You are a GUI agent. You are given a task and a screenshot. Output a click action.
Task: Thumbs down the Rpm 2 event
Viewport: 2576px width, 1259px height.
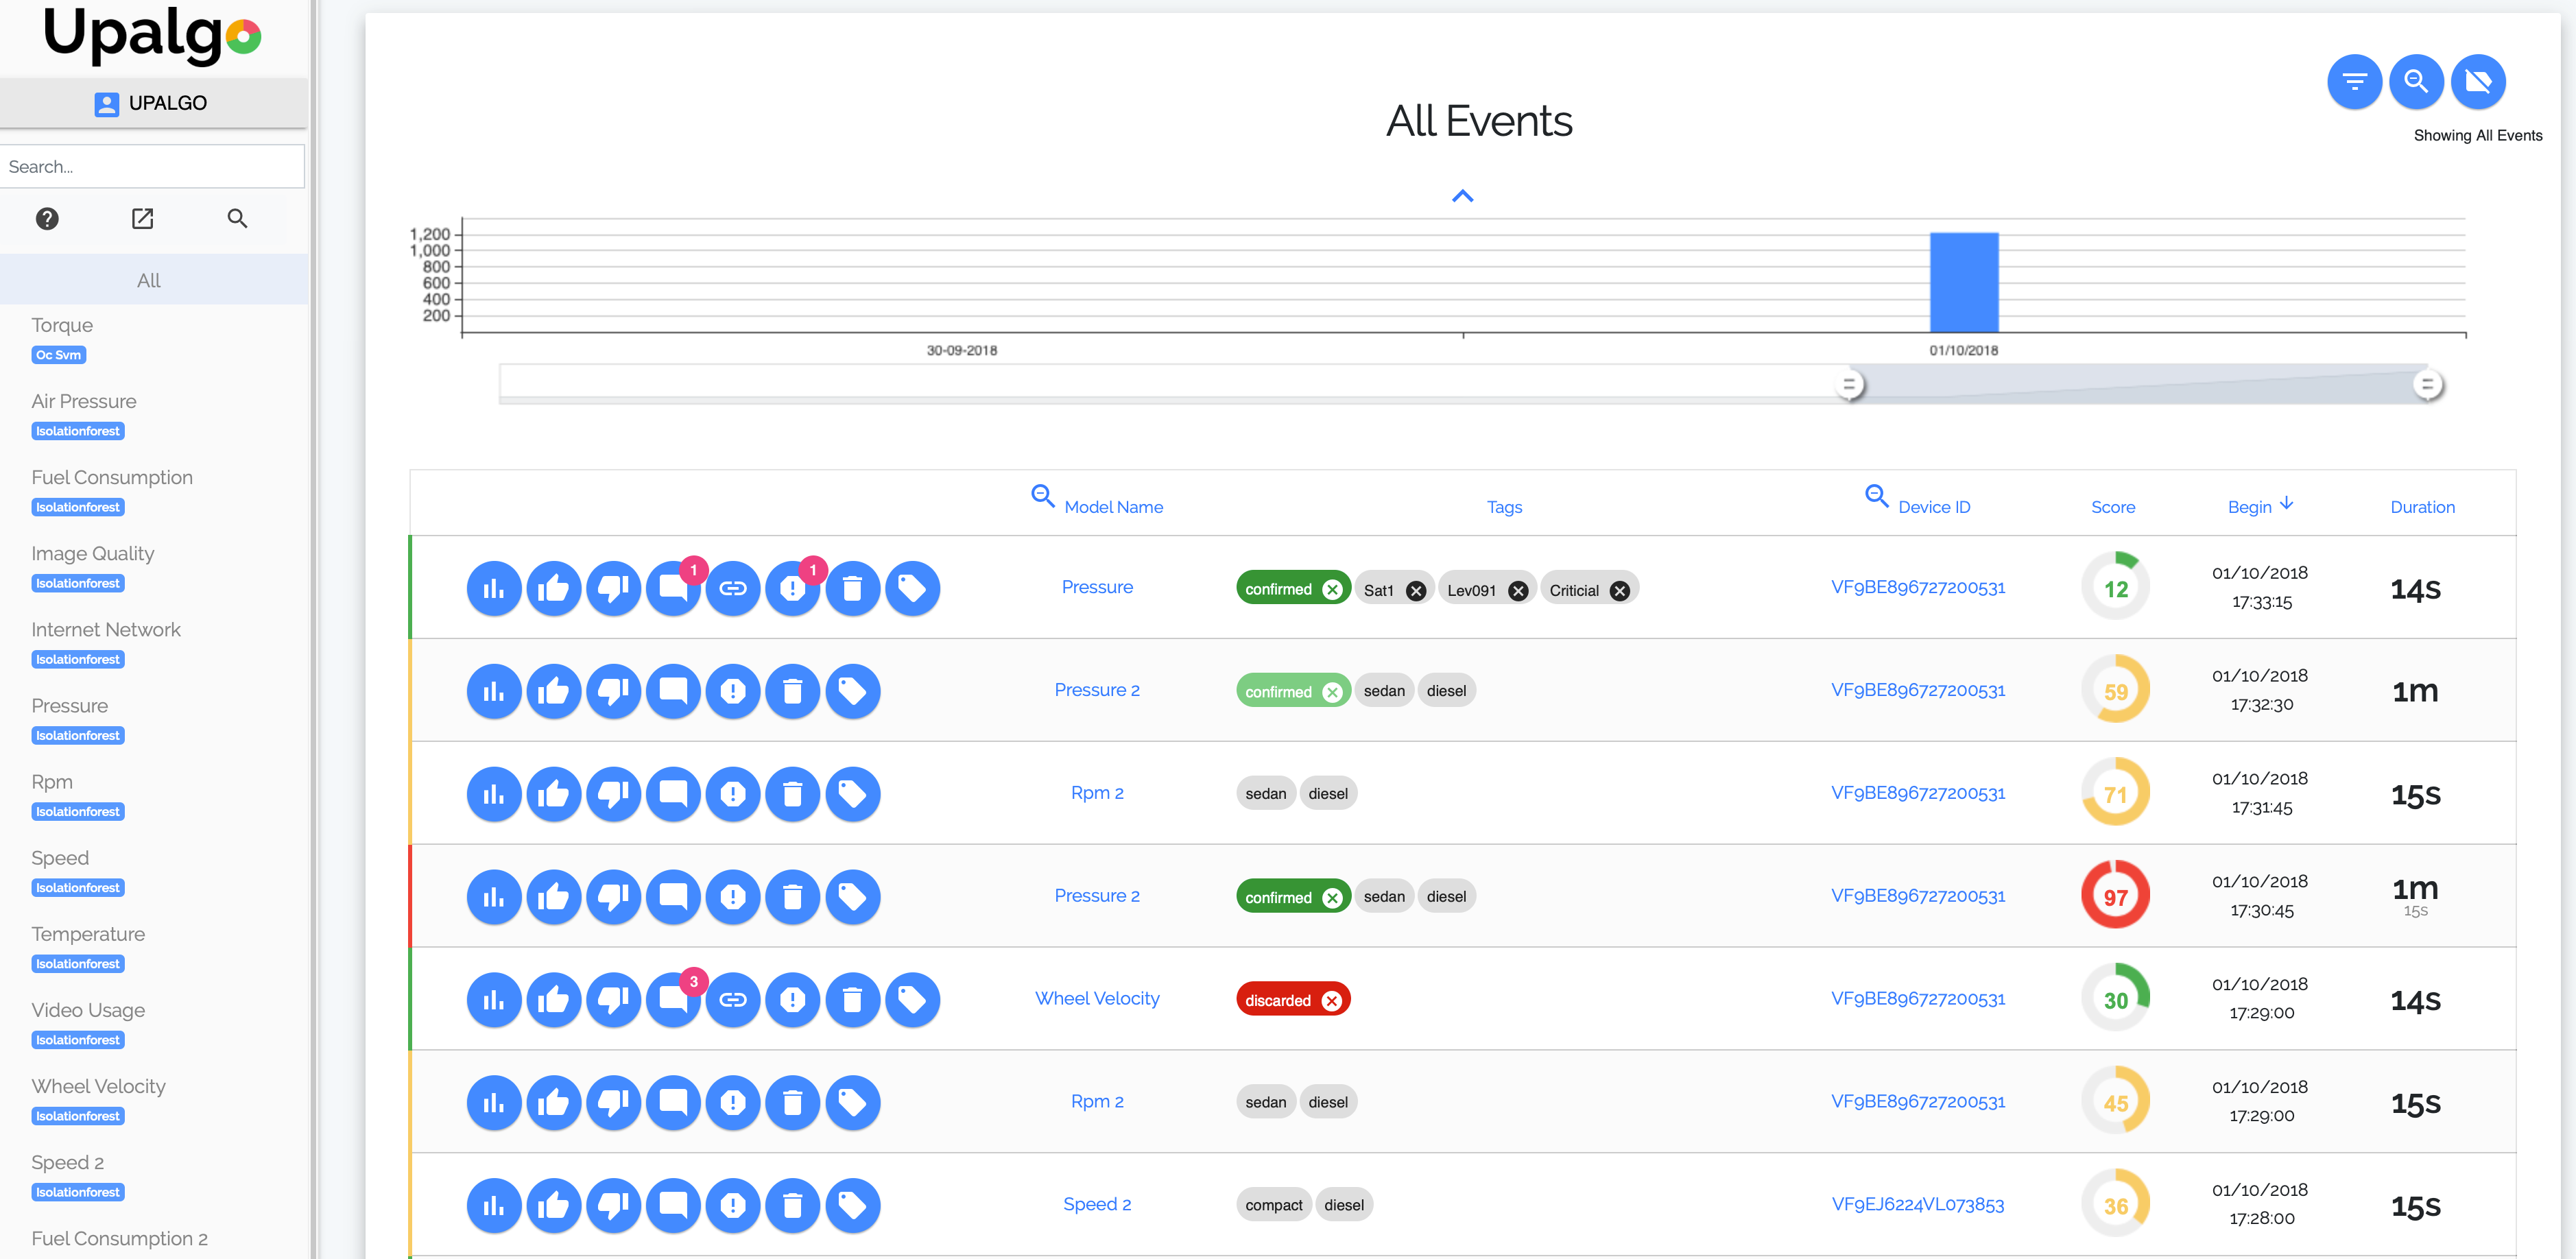613,793
